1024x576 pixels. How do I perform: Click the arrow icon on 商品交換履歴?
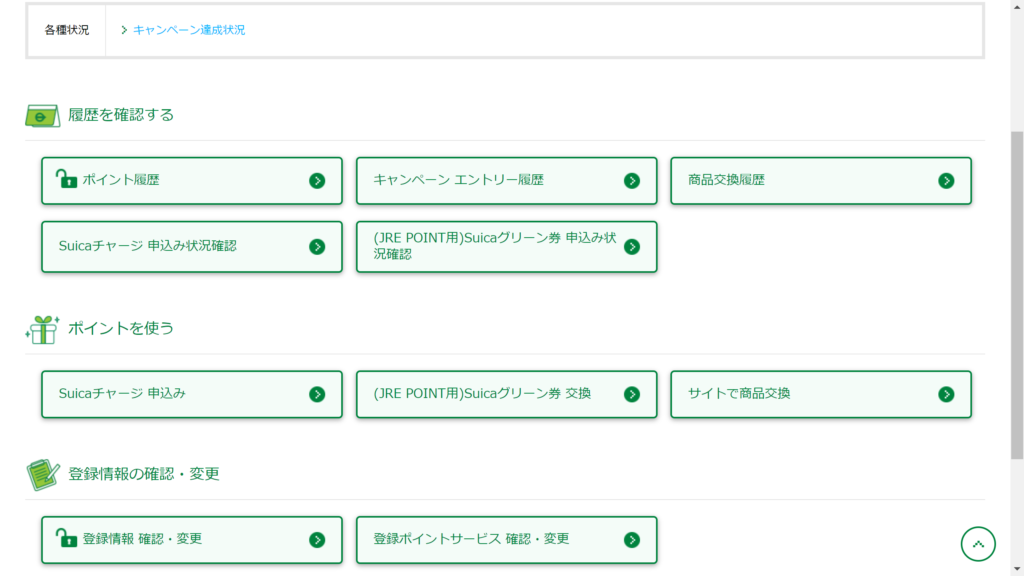coord(946,181)
